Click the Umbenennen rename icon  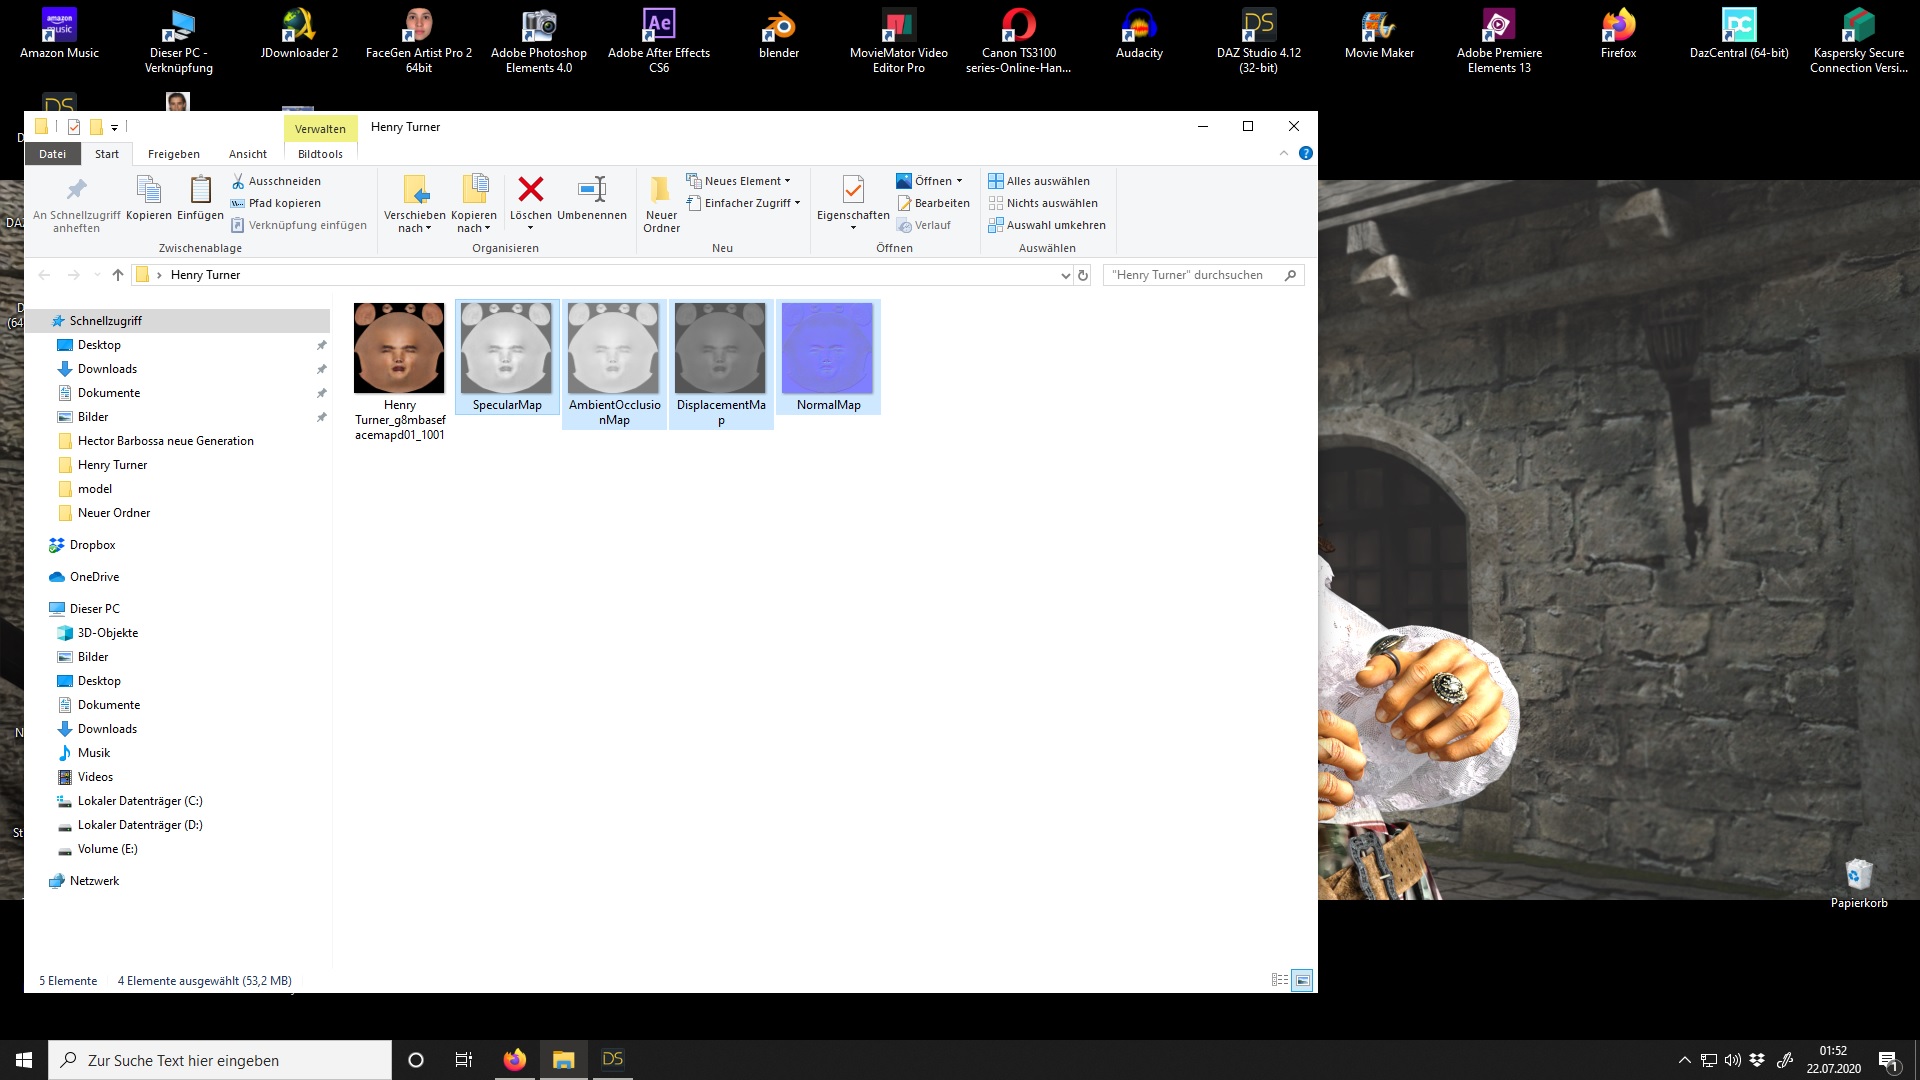point(592,189)
